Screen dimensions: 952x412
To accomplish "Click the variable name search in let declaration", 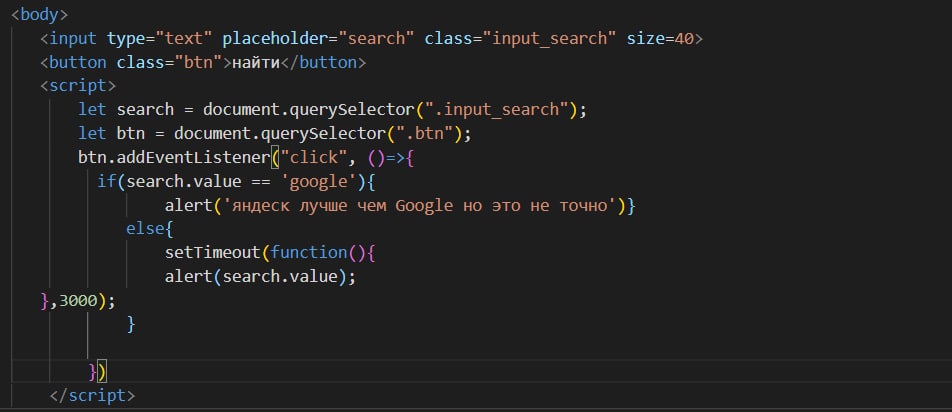I will (x=145, y=110).
